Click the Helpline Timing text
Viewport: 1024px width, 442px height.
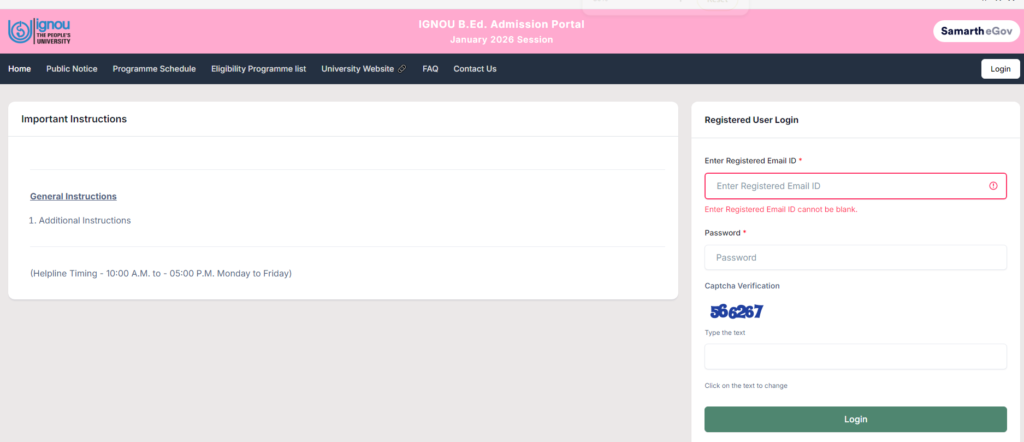[161, 273]
